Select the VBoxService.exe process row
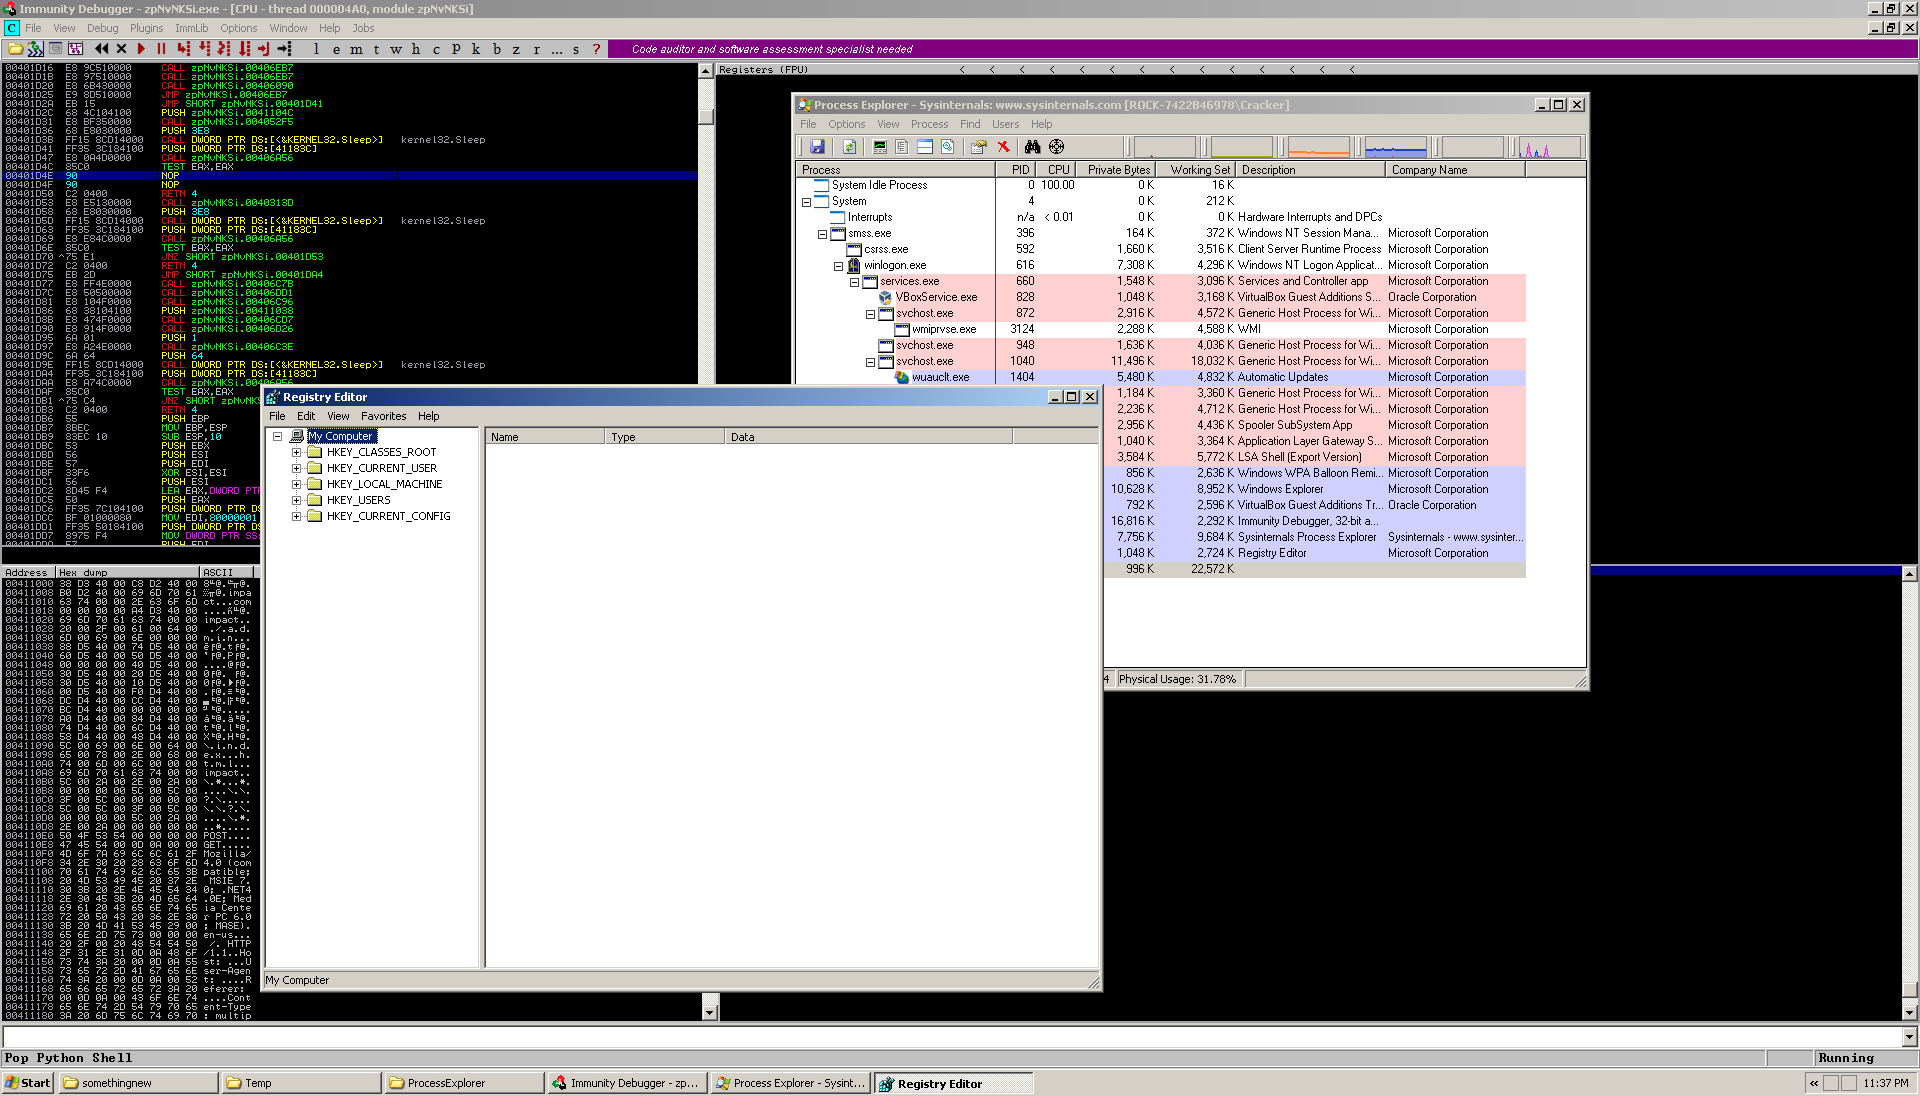The width and height of the screenshot is (1920, 1096). pyautogui.click(x=1160, y=297)
